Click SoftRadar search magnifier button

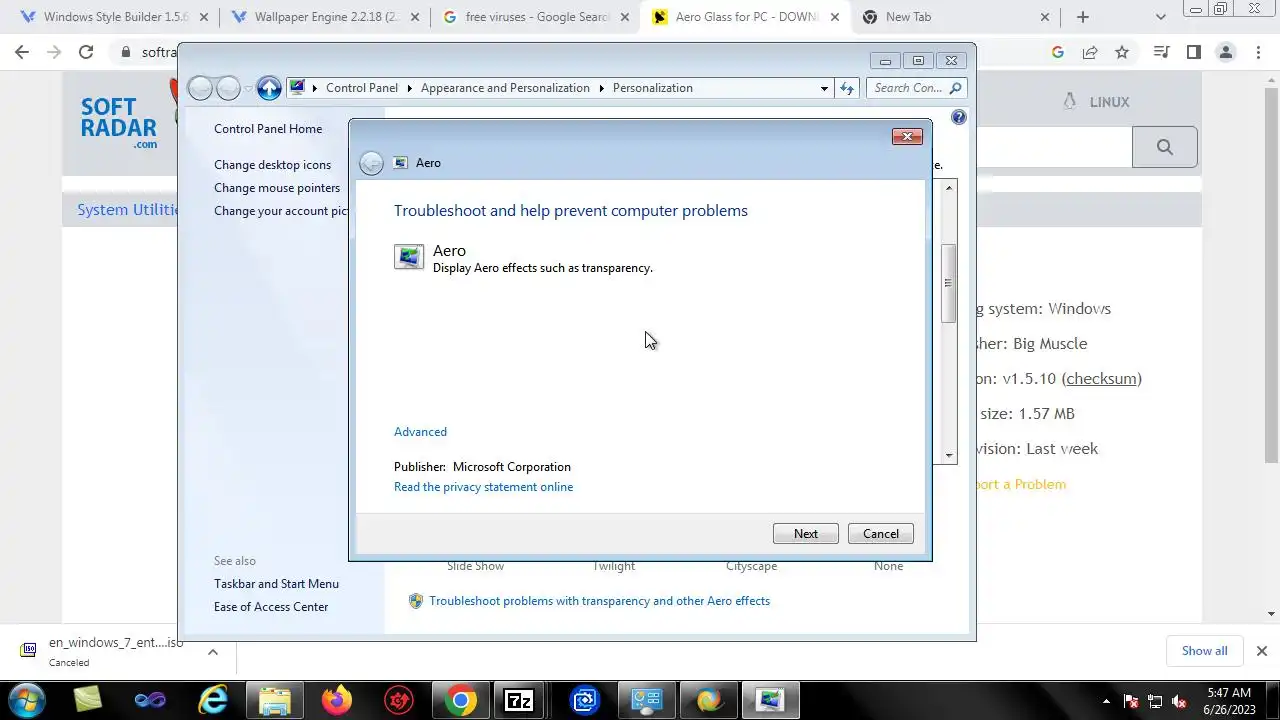[1165, 147]
